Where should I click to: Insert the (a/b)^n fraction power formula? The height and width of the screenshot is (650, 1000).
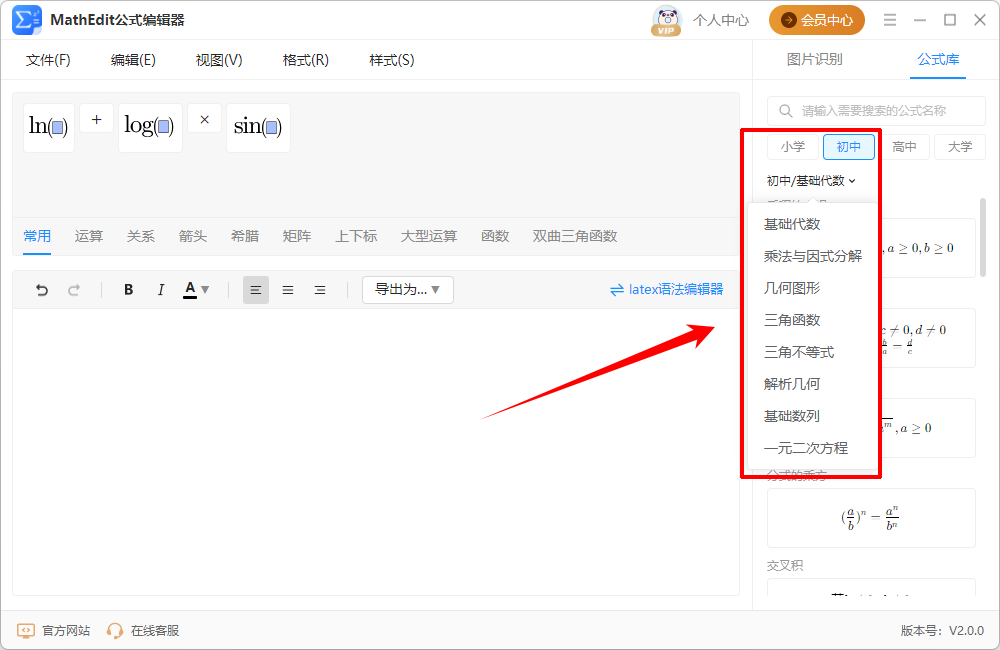[871, 518]
